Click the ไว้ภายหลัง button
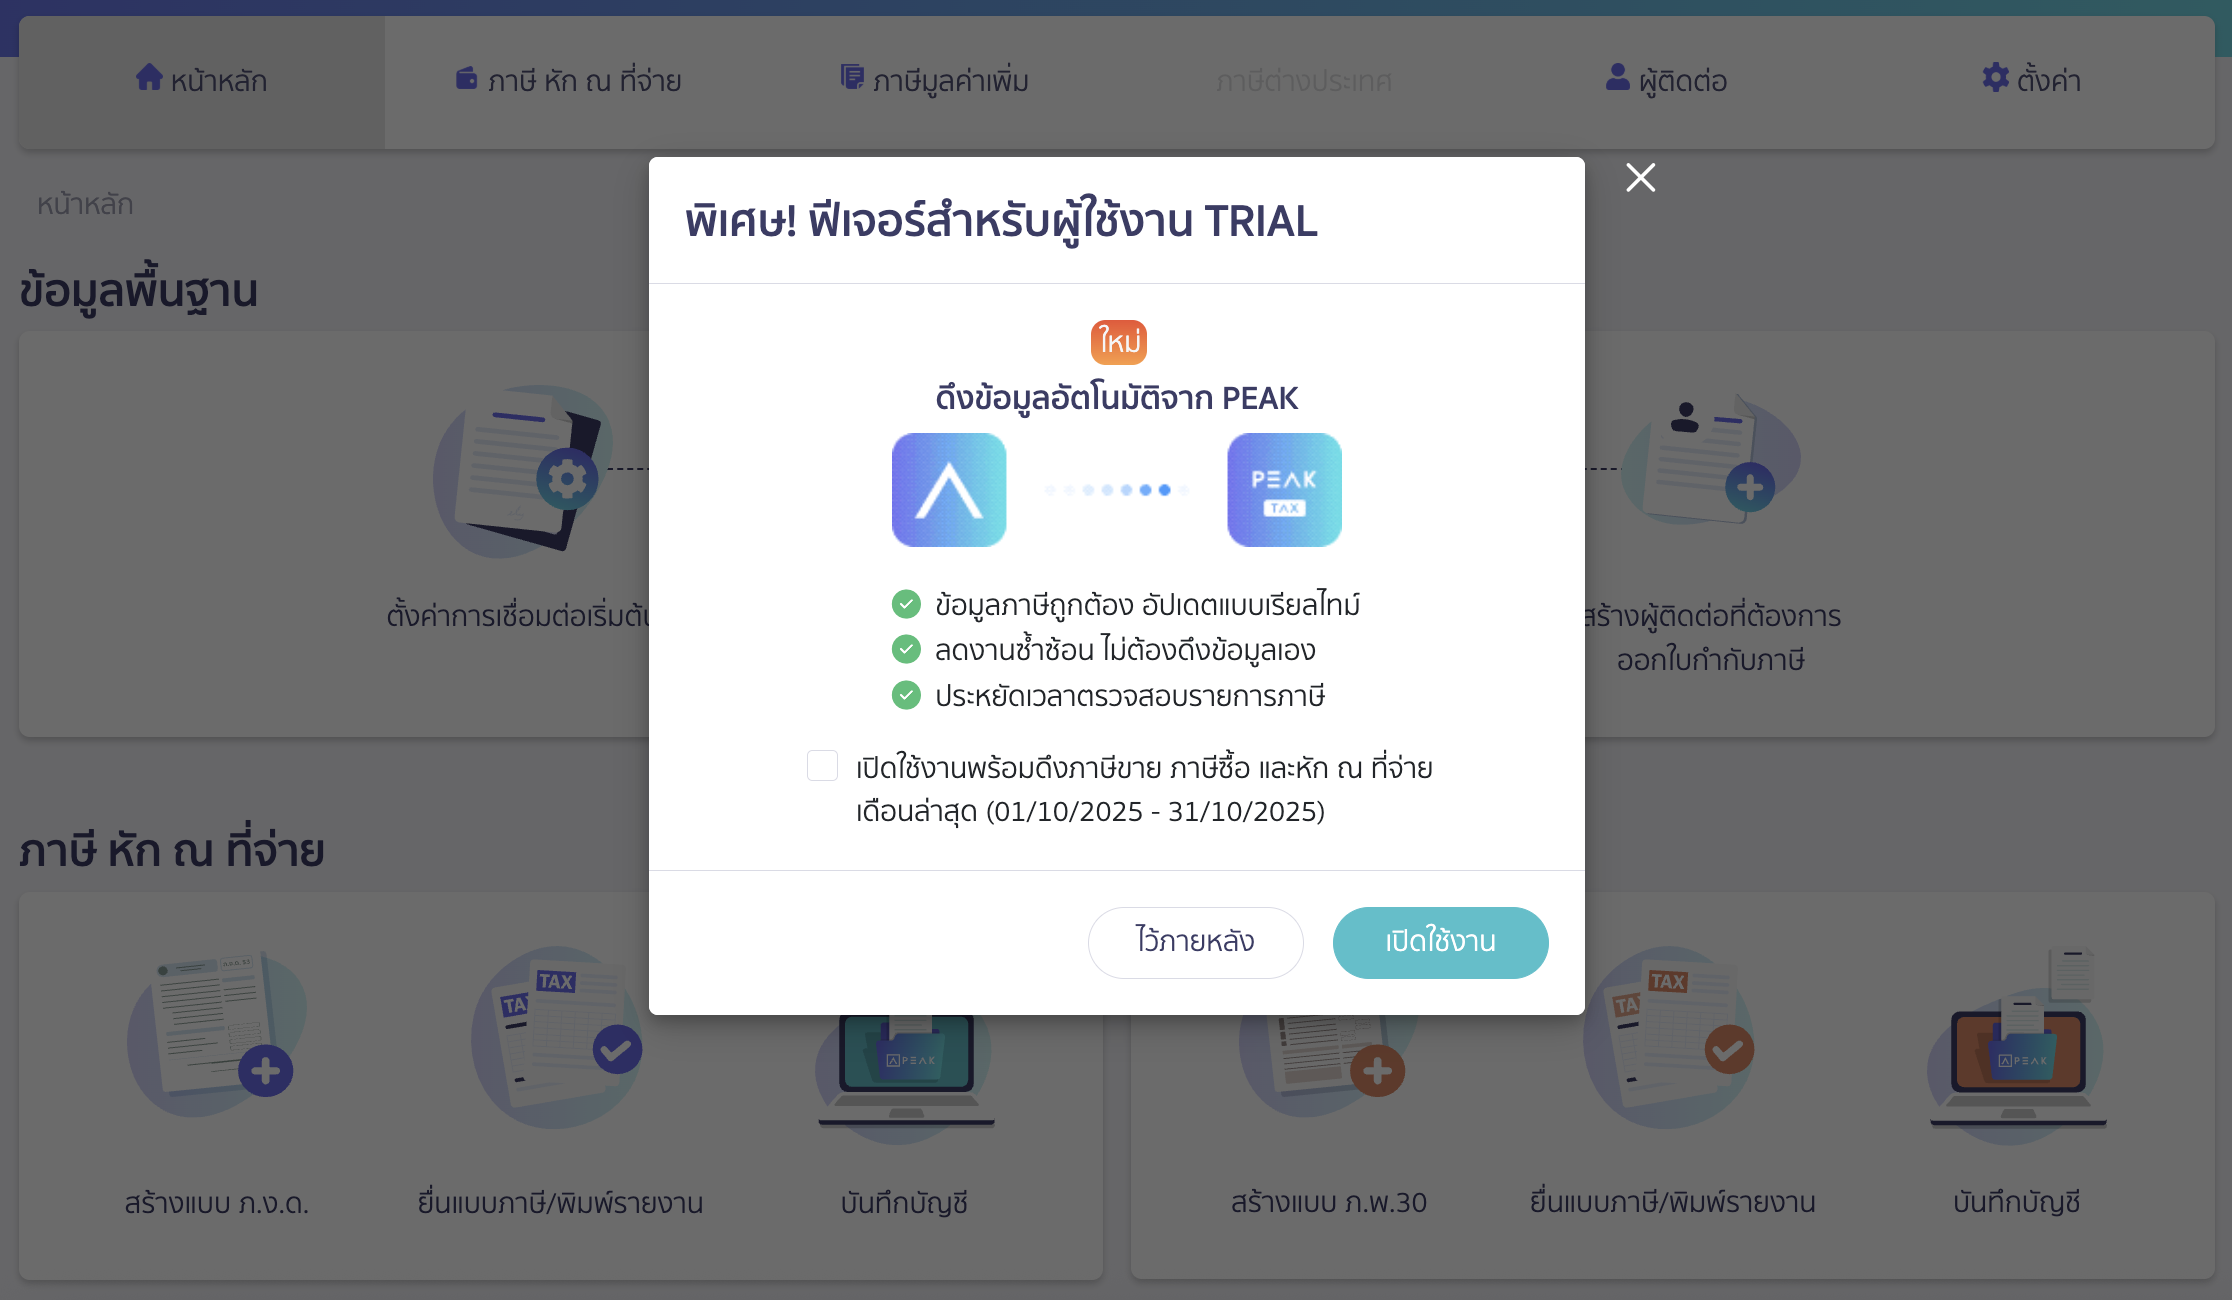The height and width of the screenshot is (1300, 2232). point(1195,942)
